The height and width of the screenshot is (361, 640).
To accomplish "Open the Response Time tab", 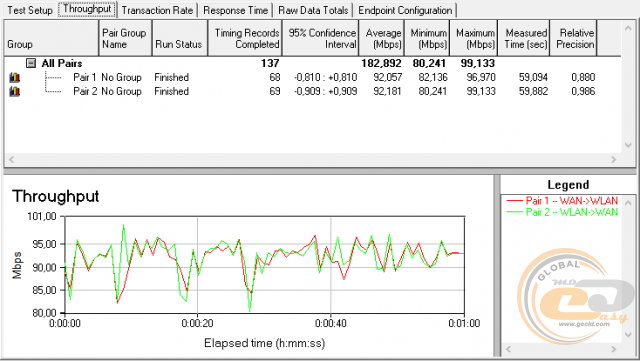I will [x=236, y=10].
